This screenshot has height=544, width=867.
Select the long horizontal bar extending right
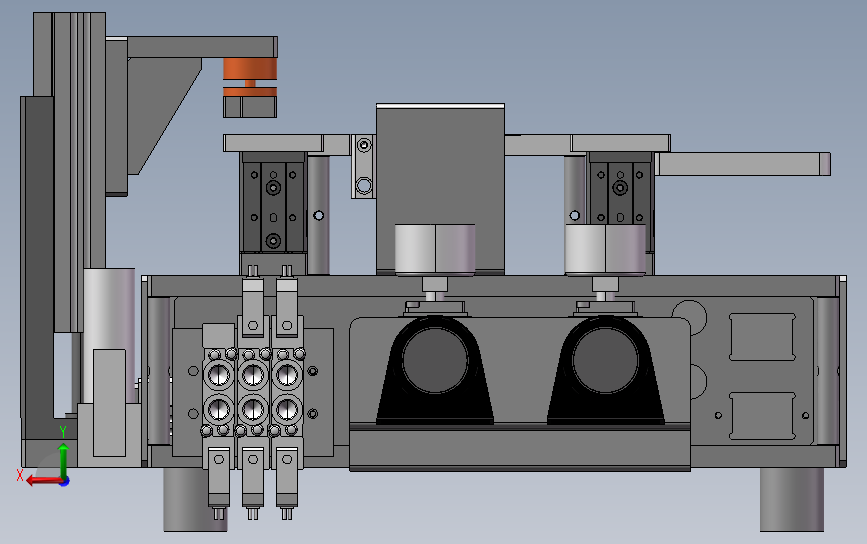(743, 164)
